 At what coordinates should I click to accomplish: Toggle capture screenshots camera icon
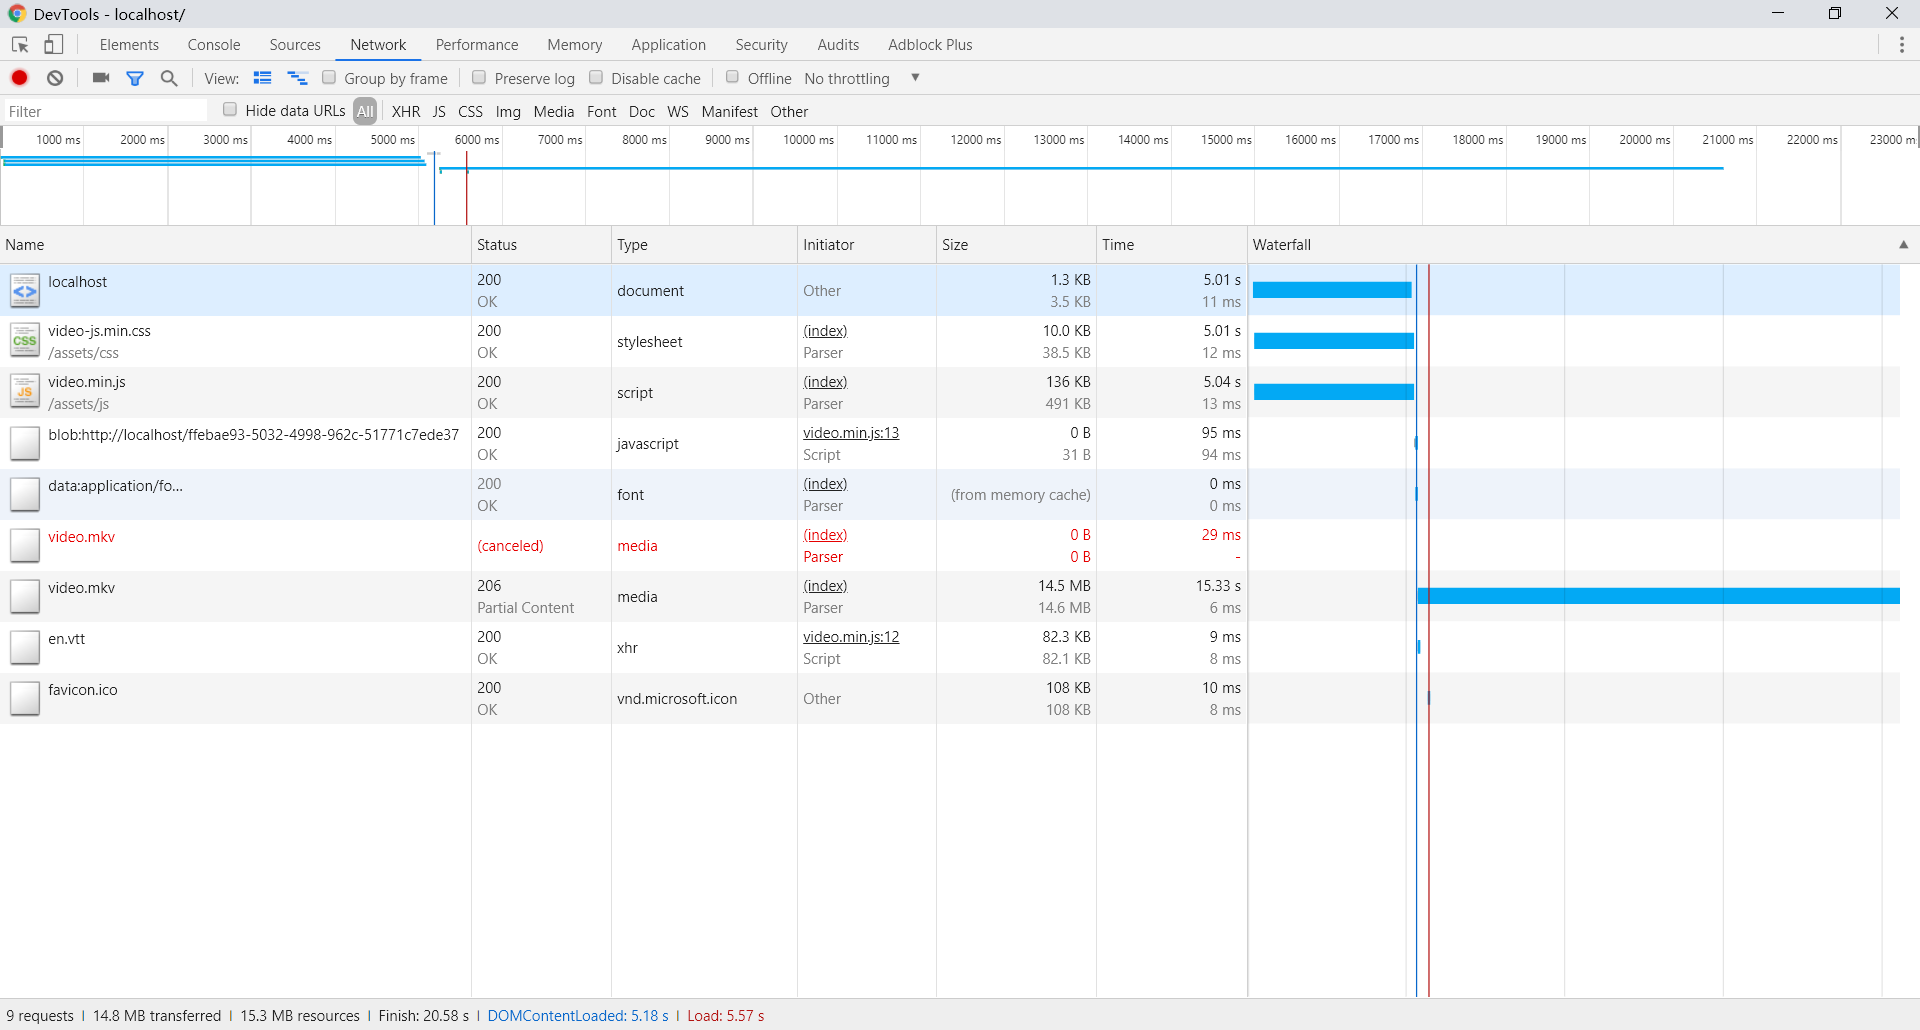[x=101, y=78]
